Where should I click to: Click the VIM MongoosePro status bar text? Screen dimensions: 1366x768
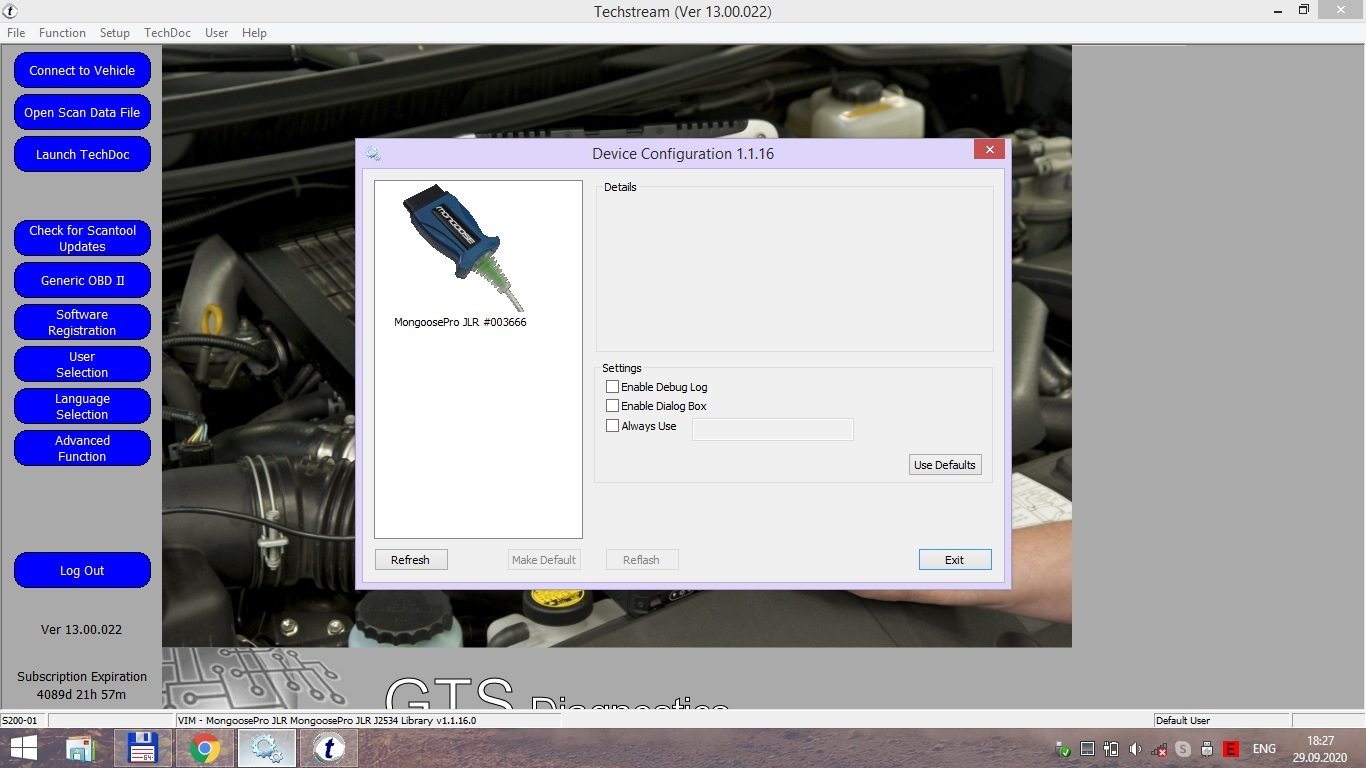pos(327,720)
